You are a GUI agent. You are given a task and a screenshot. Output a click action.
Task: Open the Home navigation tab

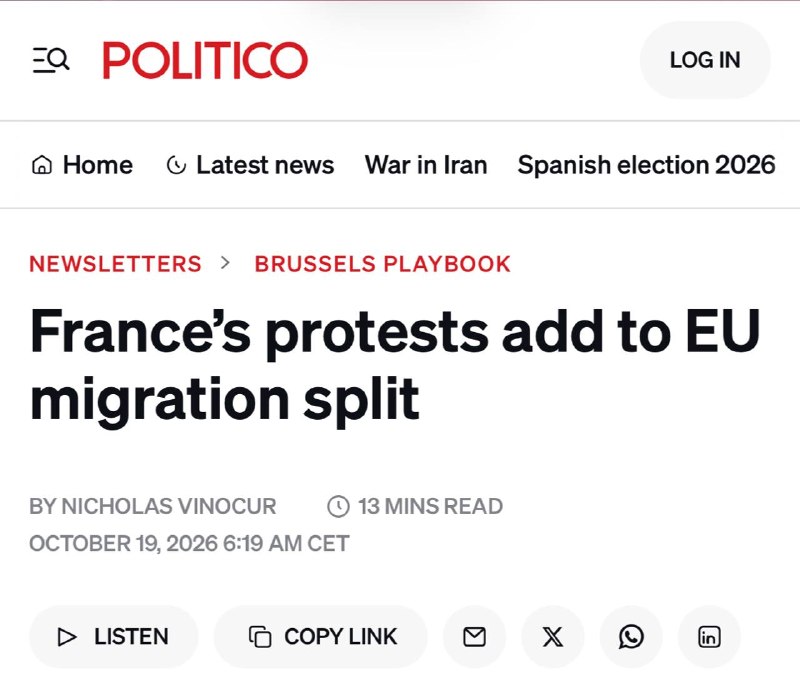[82, 165]
